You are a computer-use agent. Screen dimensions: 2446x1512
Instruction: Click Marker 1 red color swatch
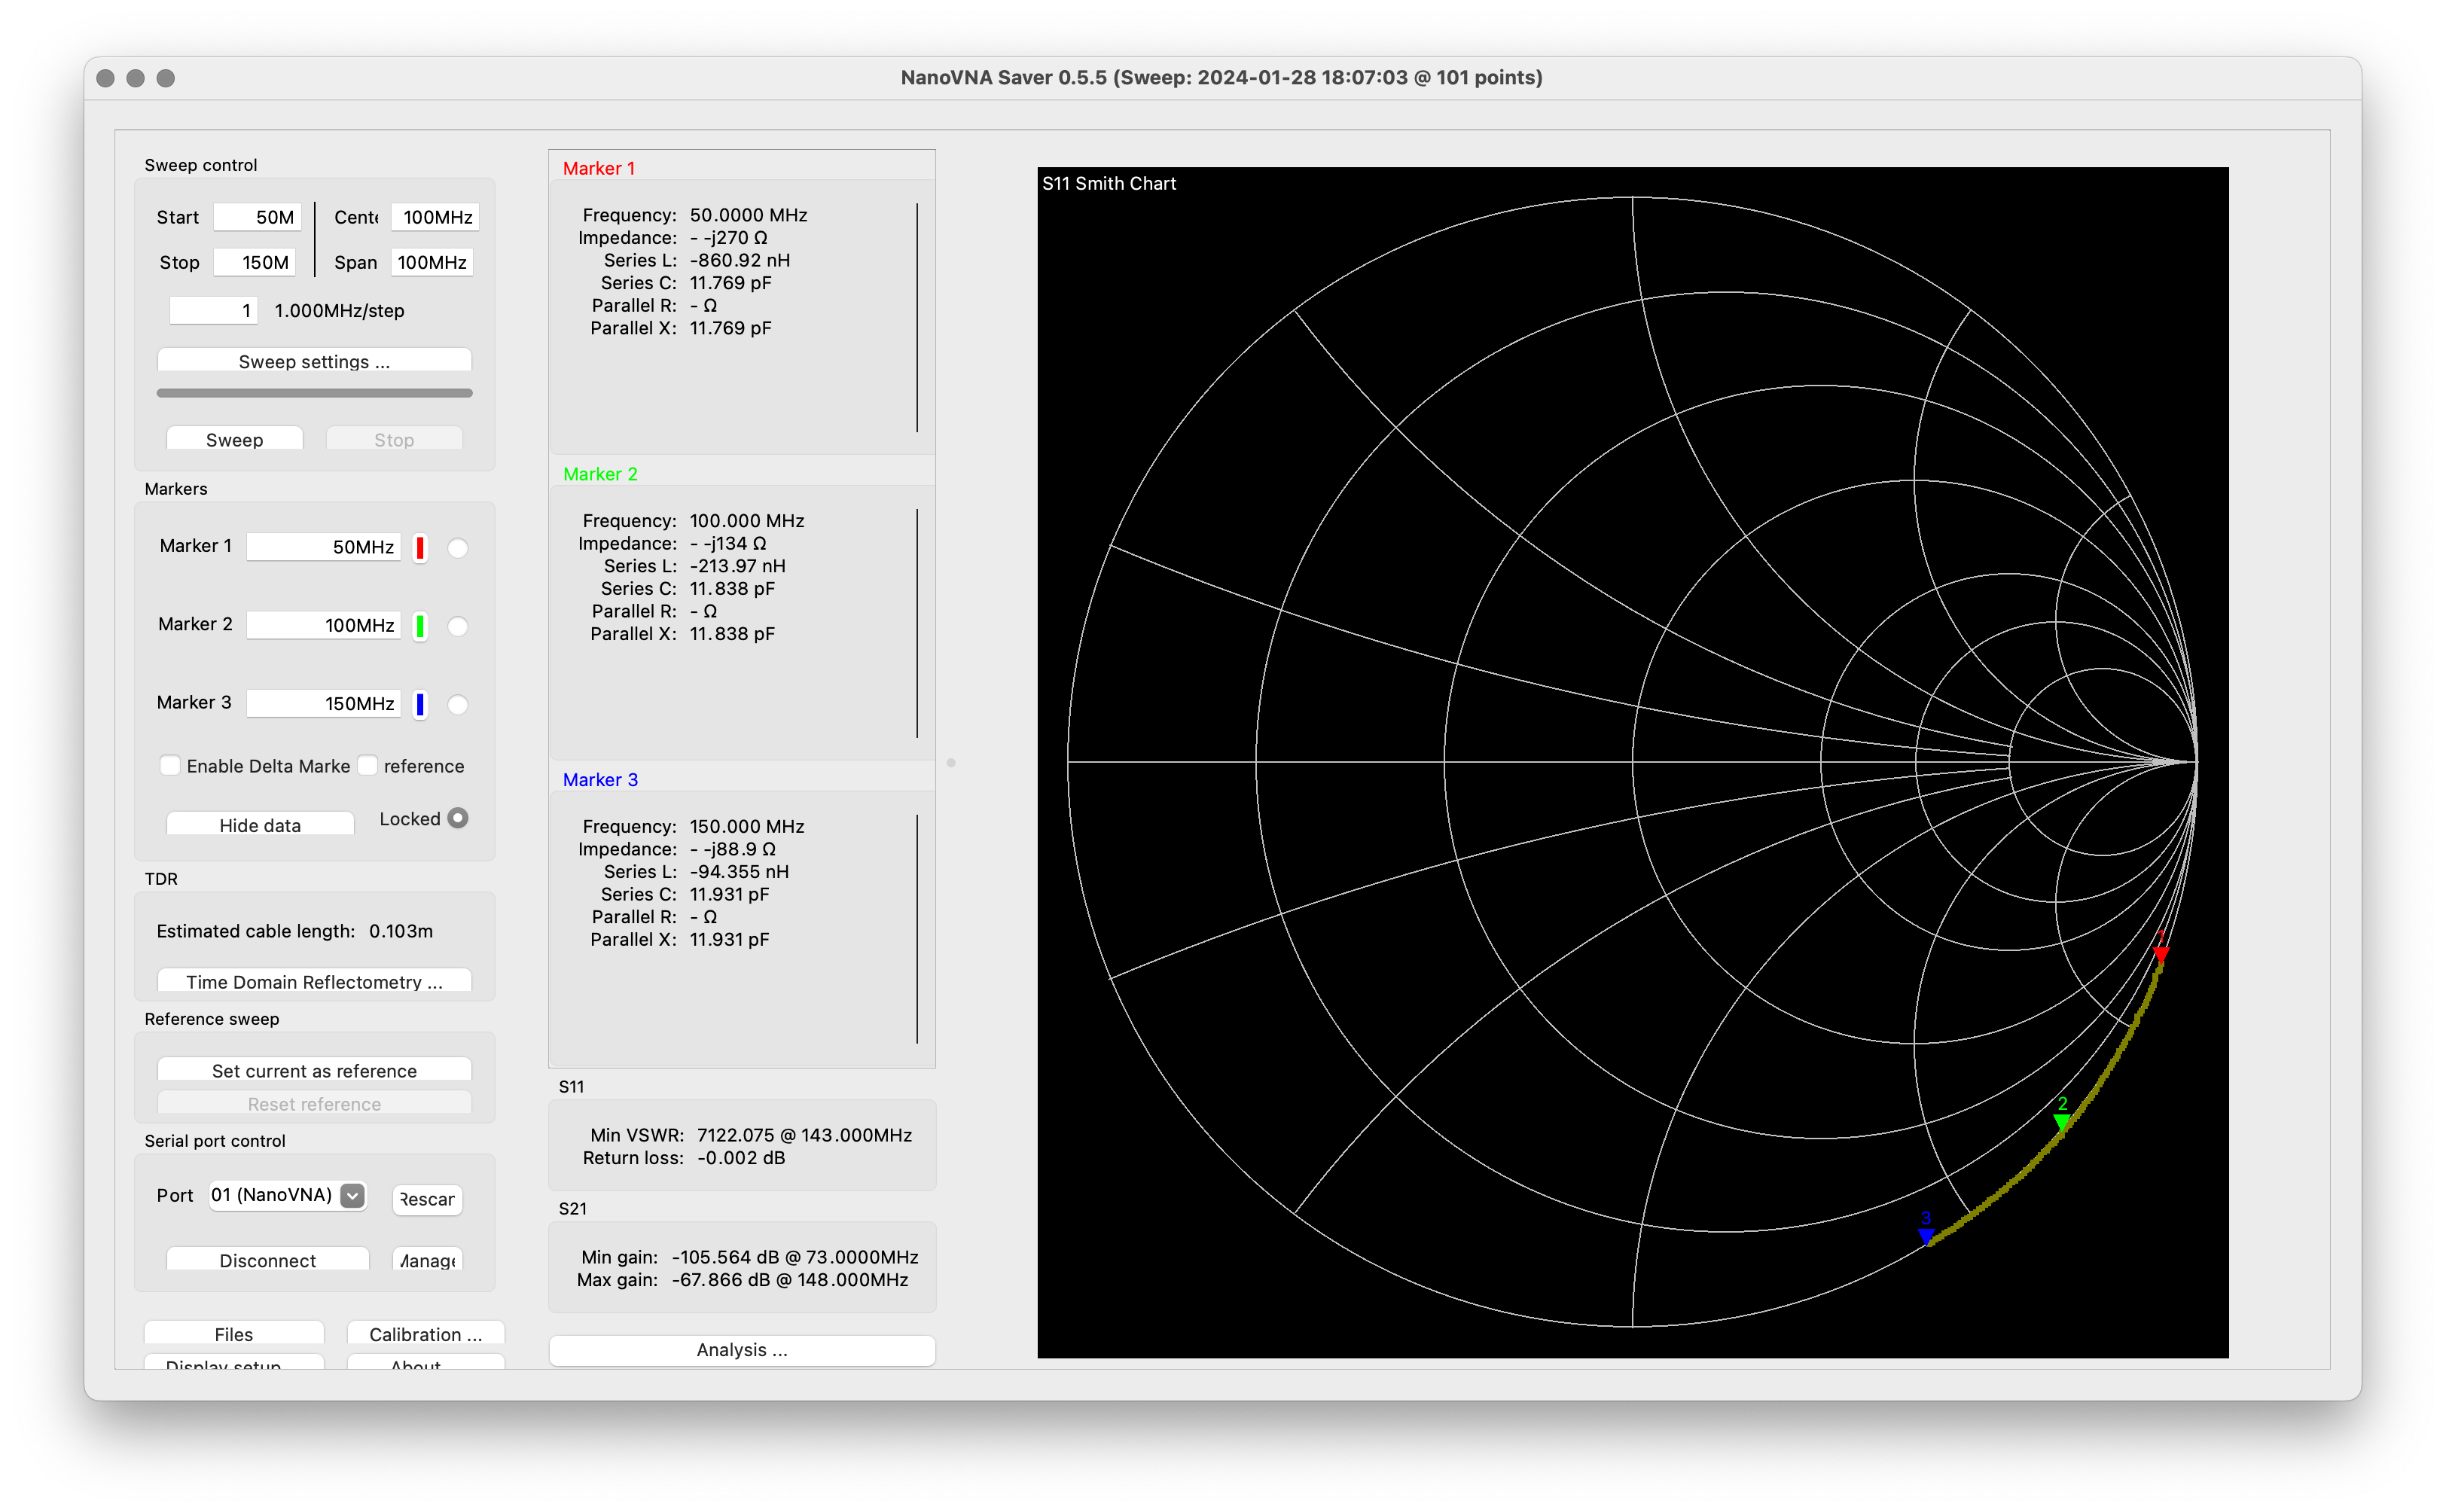pos(420,547)
